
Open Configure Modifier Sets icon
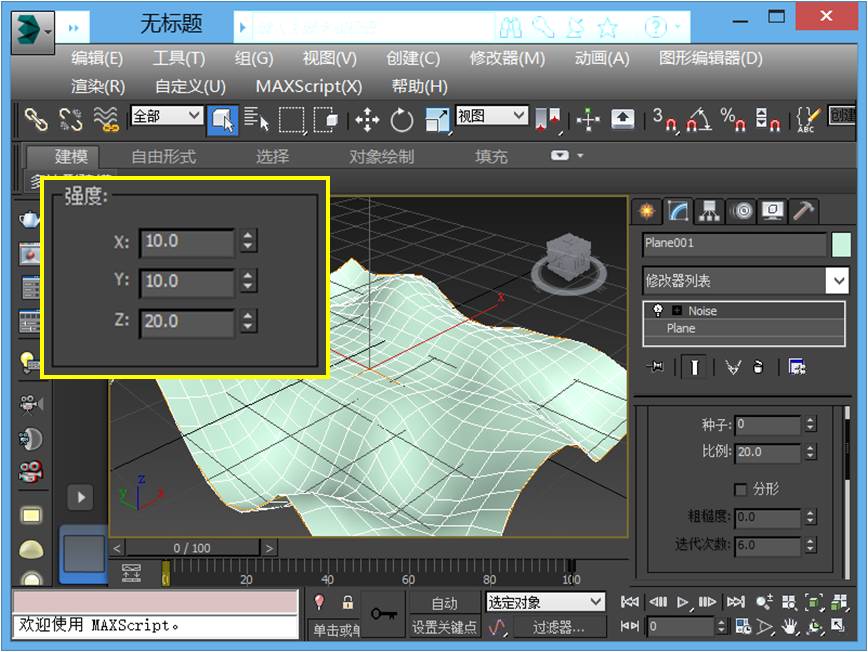(797, 367)
